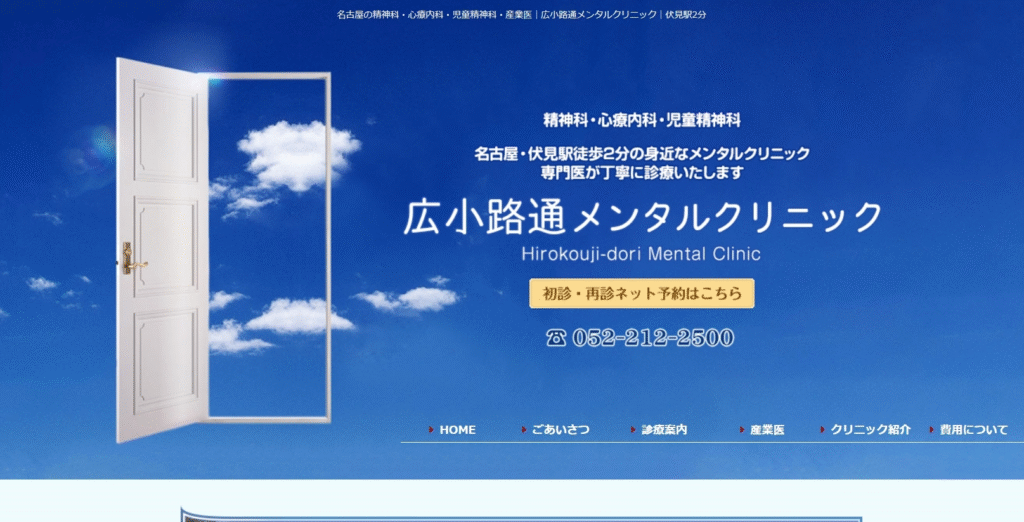The width and height of the screenshot is (1024, 522).
Task: Click the red arrow beside HOME
Action: click(x=432, y=430)
